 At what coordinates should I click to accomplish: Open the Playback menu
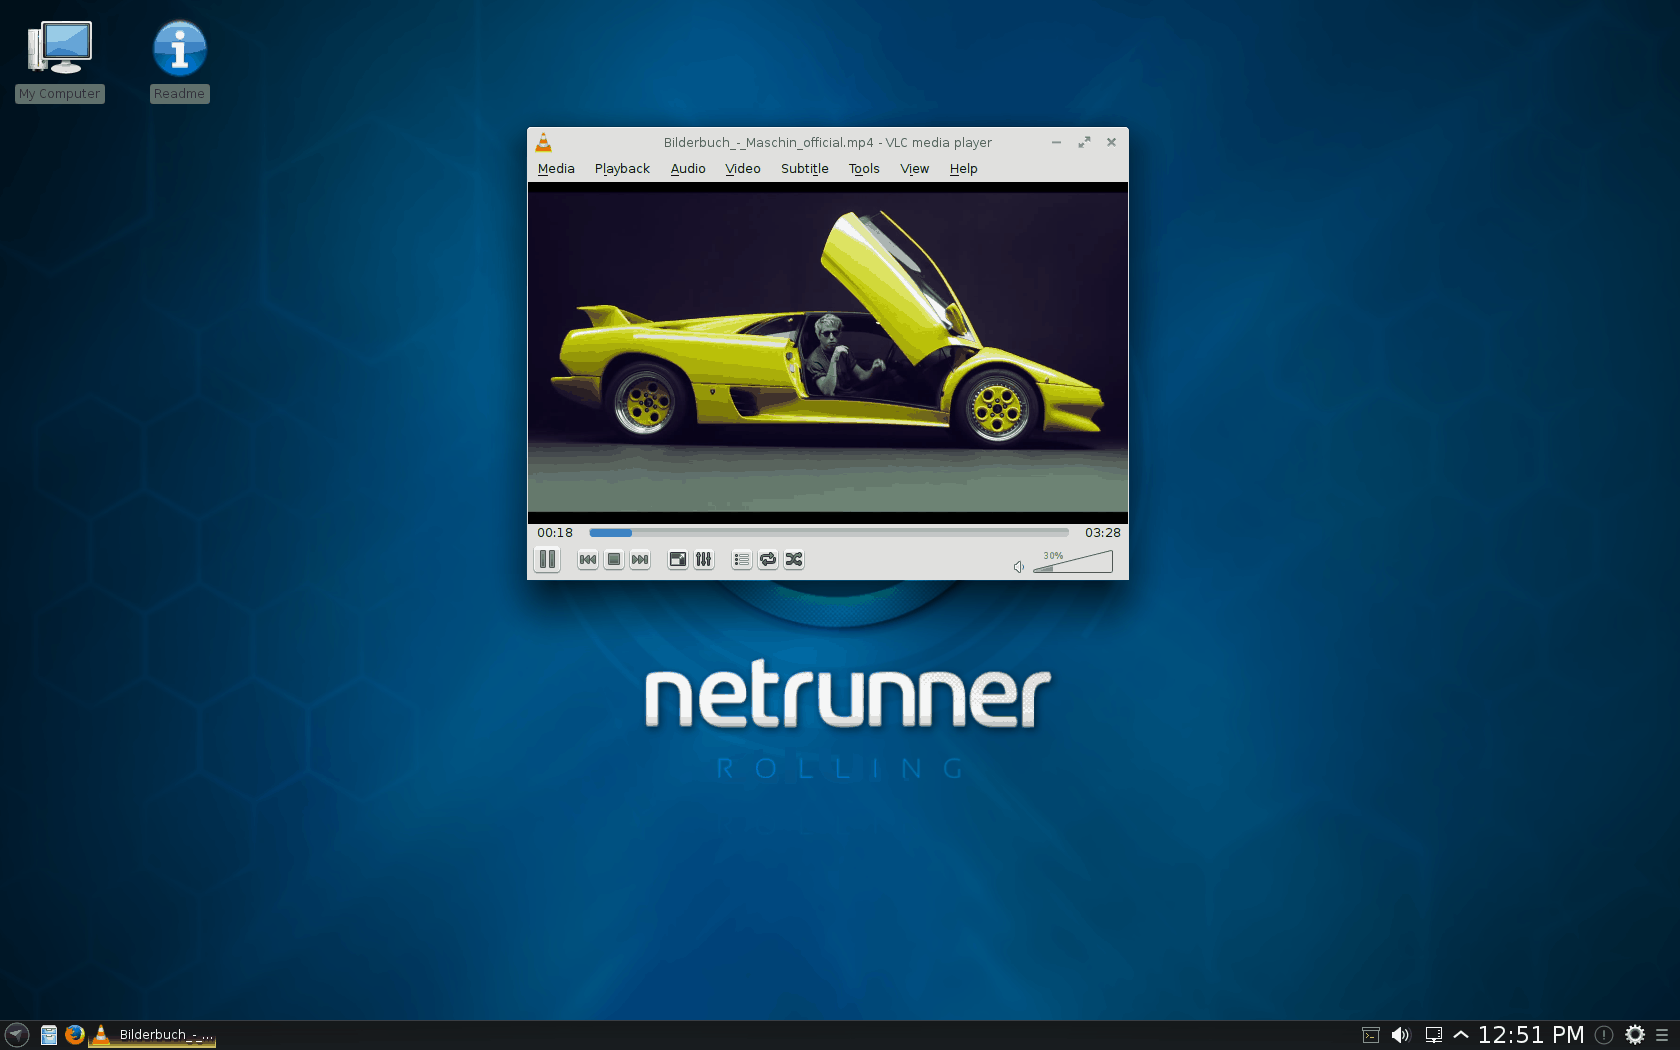(622, 169)
